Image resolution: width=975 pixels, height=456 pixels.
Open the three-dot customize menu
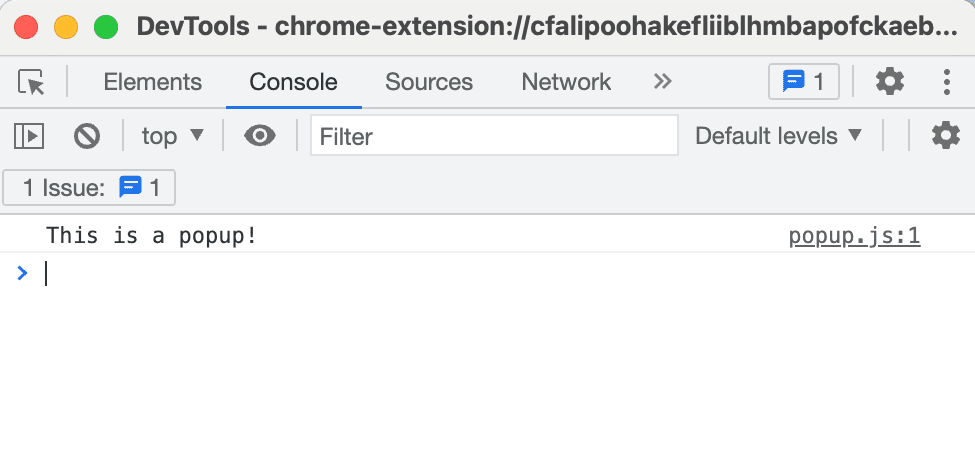[x=946, y=82]
